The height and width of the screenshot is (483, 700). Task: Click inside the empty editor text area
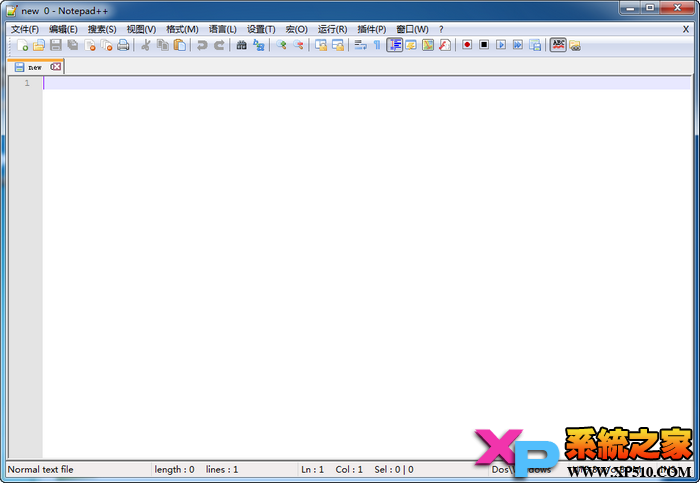pos(367,268)
